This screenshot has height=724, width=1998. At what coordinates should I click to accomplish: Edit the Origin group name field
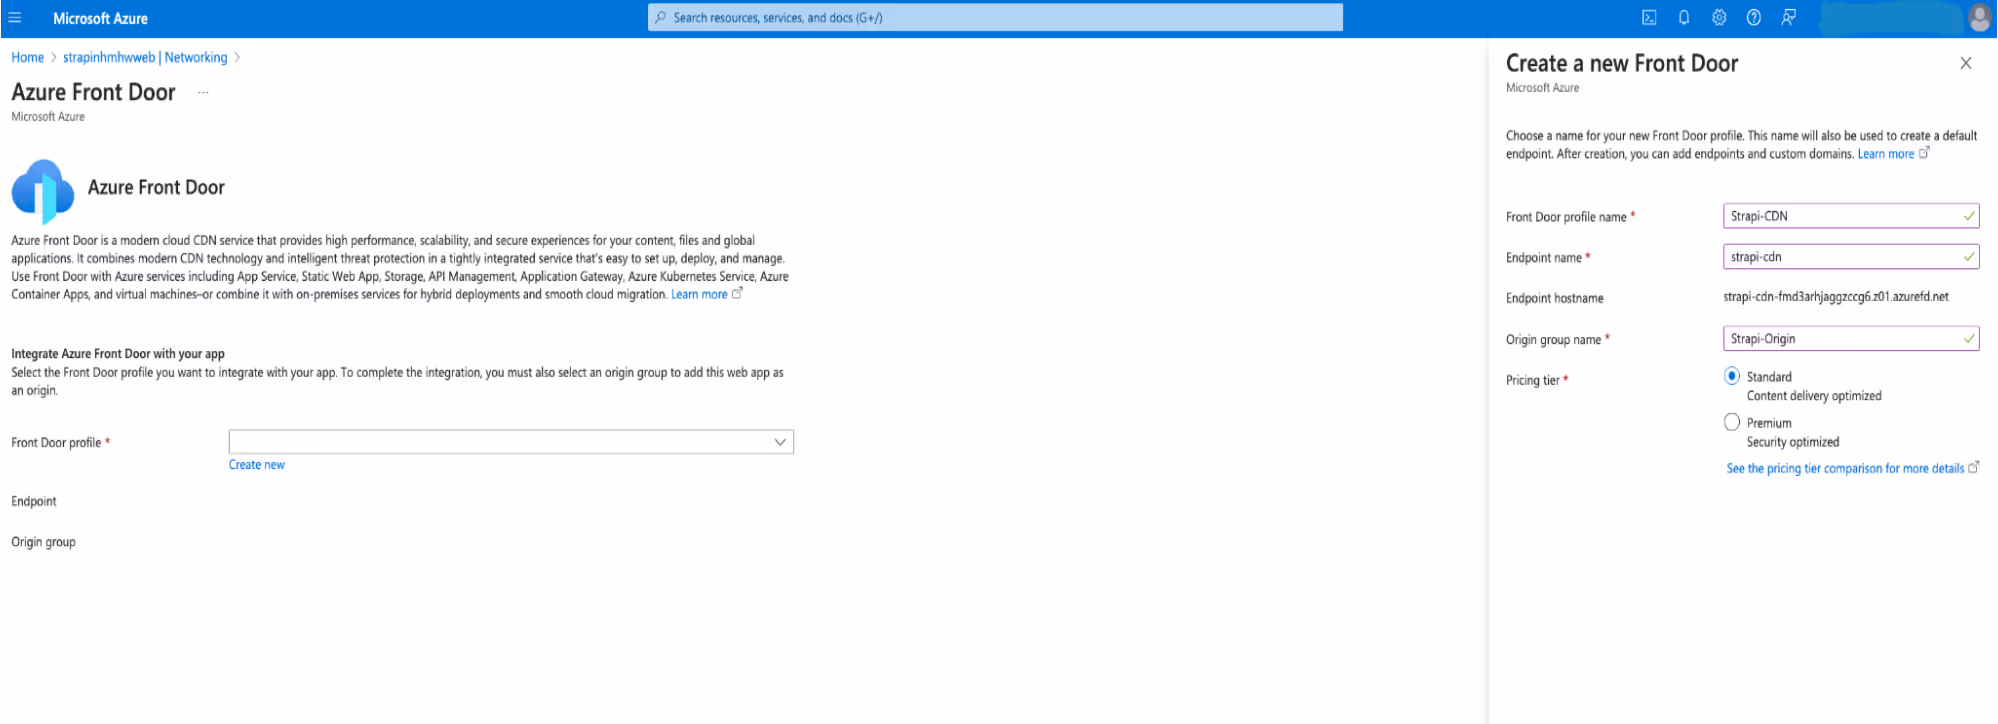click(1851, 339)
